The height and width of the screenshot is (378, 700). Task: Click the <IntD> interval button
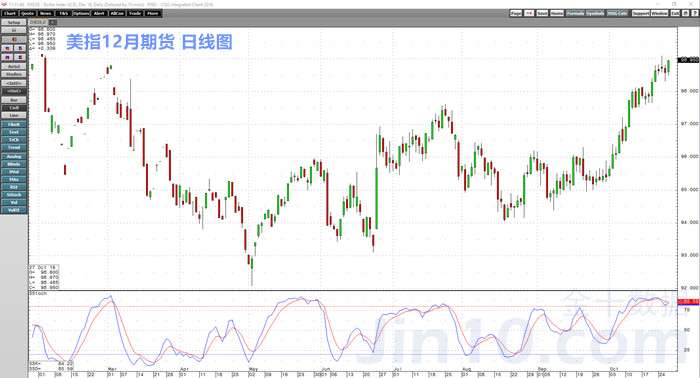[x=14, y=83]
